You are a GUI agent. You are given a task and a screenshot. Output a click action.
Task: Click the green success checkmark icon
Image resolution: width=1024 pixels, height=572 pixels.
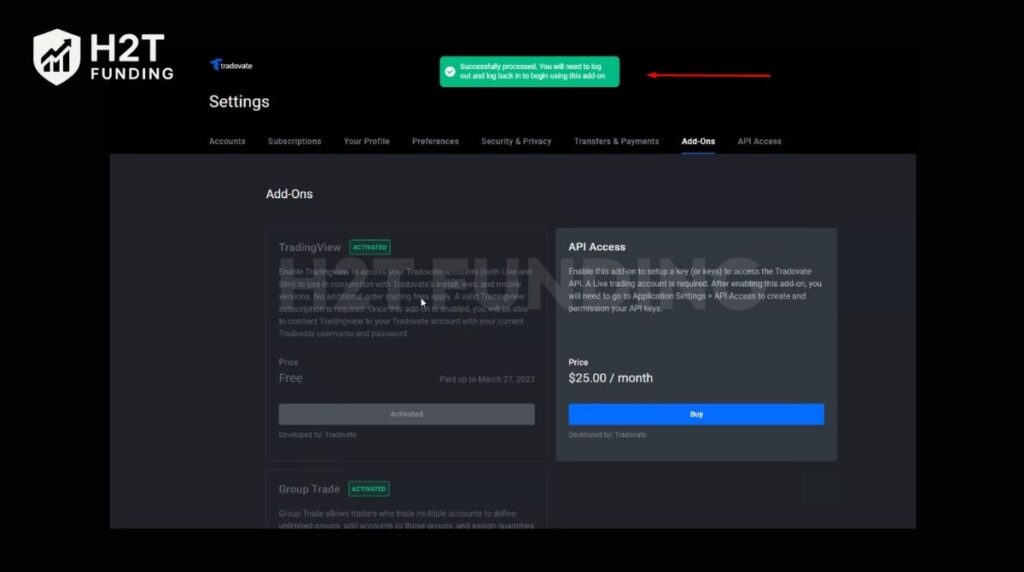[x=450, y=71]
